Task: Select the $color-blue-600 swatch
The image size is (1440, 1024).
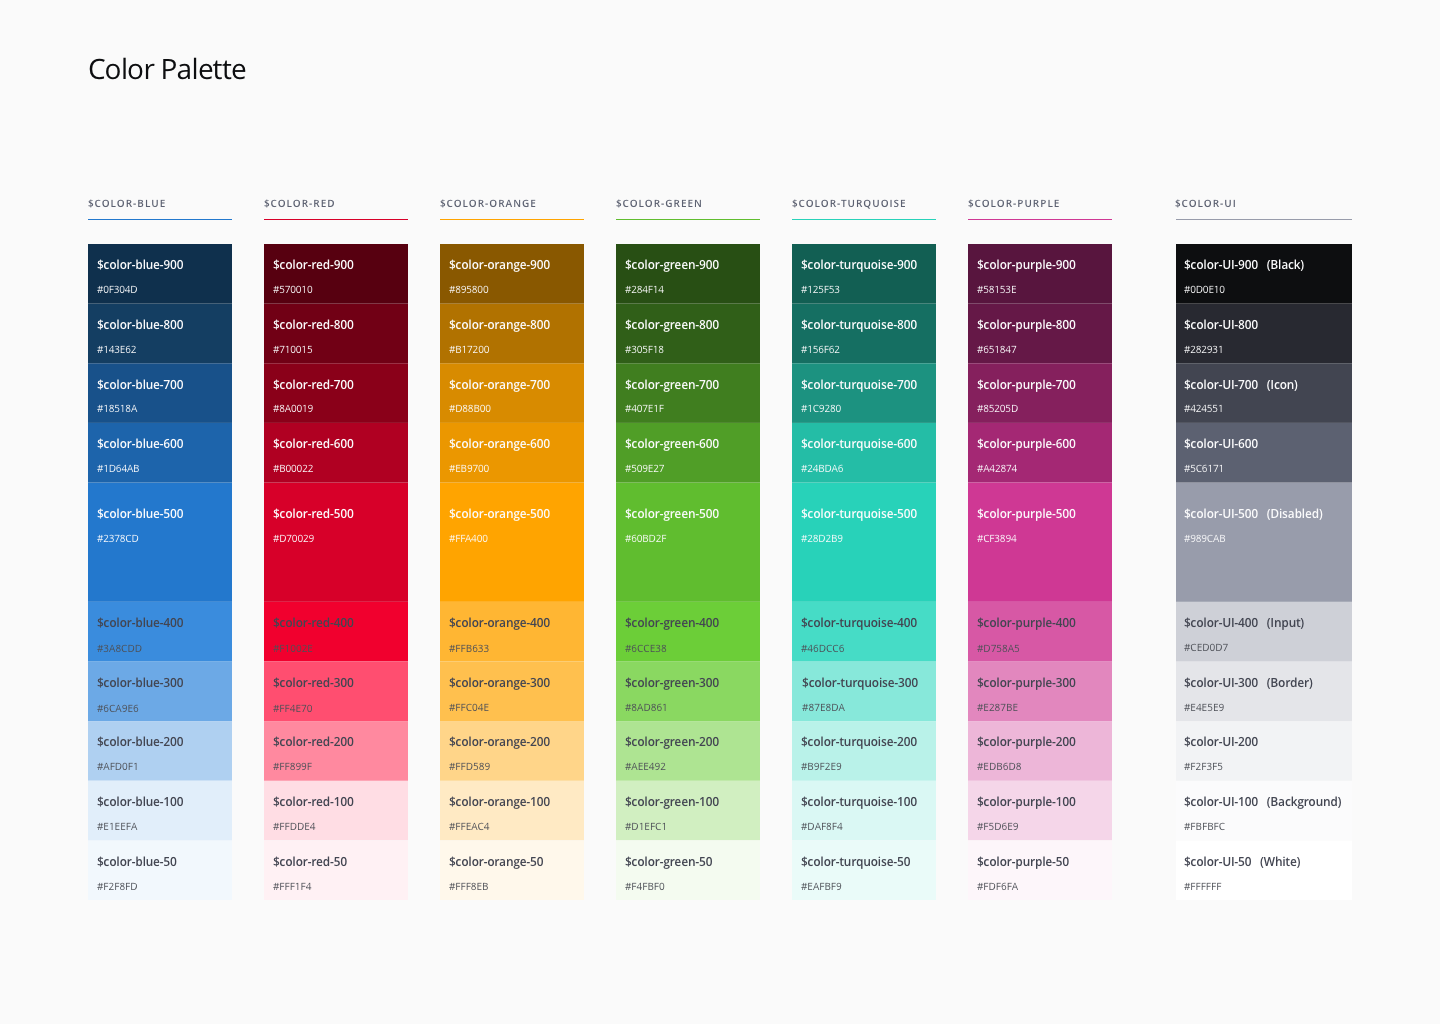Action: 160,453
